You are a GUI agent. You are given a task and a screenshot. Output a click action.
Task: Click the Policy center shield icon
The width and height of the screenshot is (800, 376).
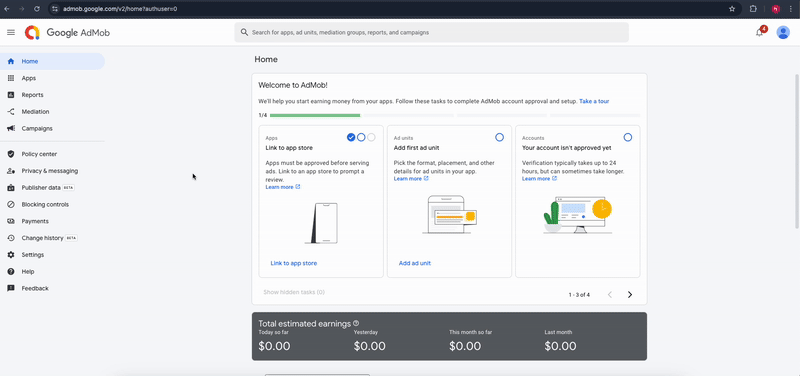pos(11,154)
